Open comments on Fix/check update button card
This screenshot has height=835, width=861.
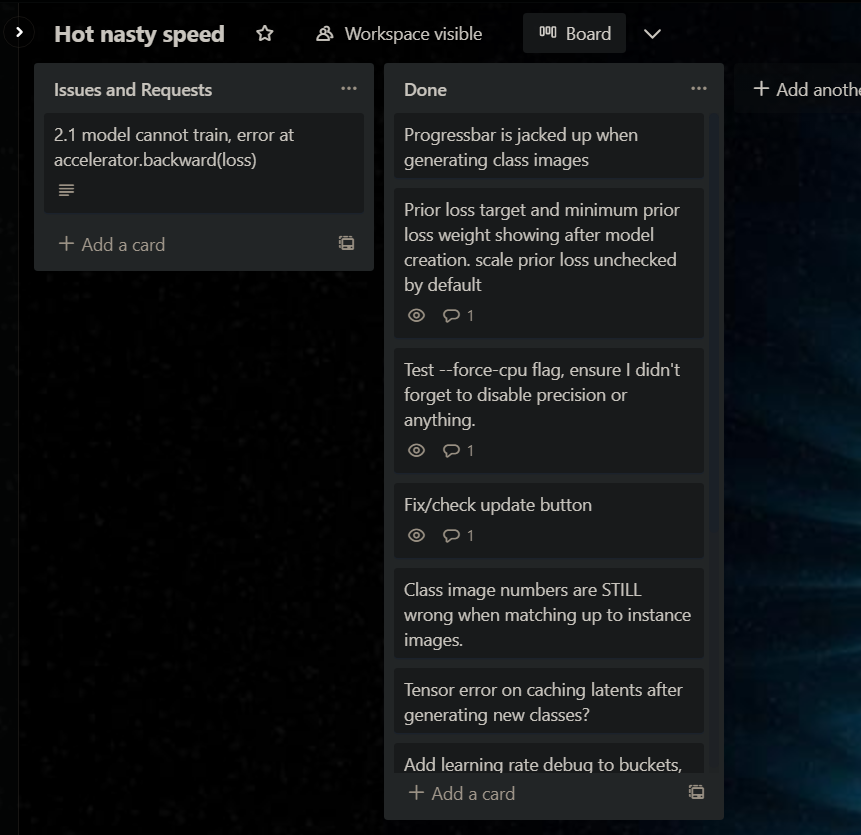pyautogui.click(x=458, y=535)
